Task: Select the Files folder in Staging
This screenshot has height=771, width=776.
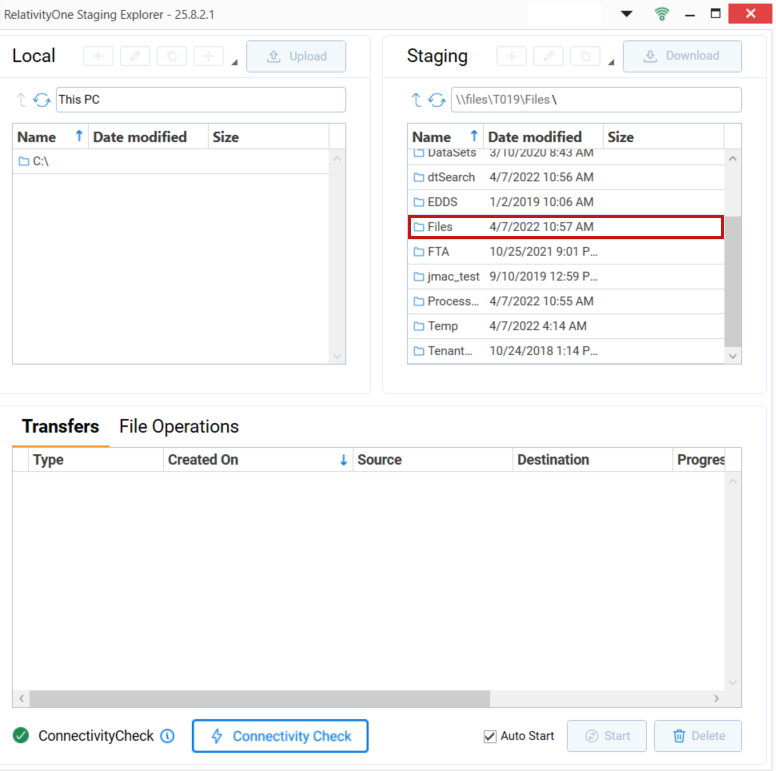Action: (x=566, y=227)
